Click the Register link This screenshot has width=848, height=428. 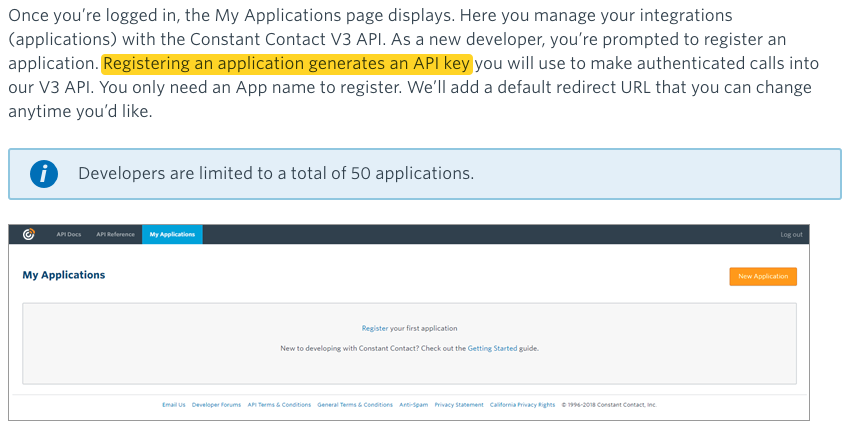point(375,328)
